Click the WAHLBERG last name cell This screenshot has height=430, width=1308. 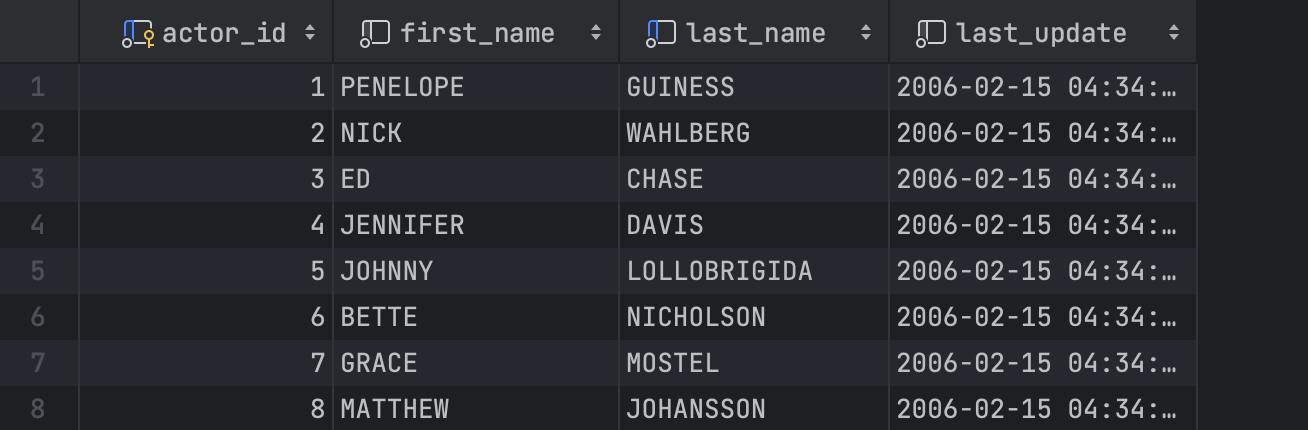754,133
